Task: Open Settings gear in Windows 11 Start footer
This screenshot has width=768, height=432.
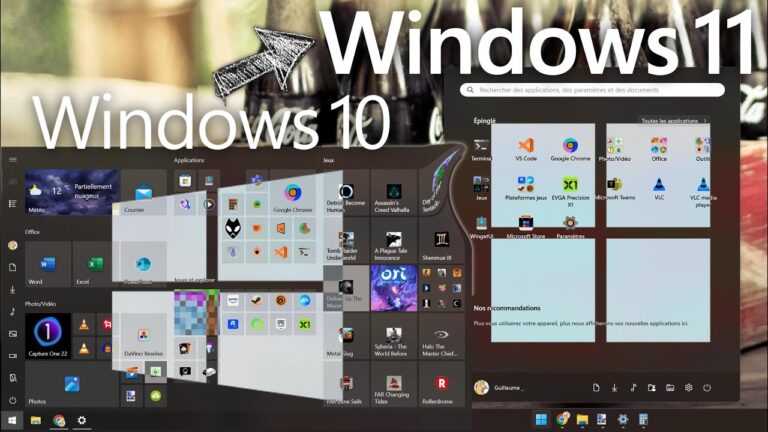Action: (x=689, y=387)
